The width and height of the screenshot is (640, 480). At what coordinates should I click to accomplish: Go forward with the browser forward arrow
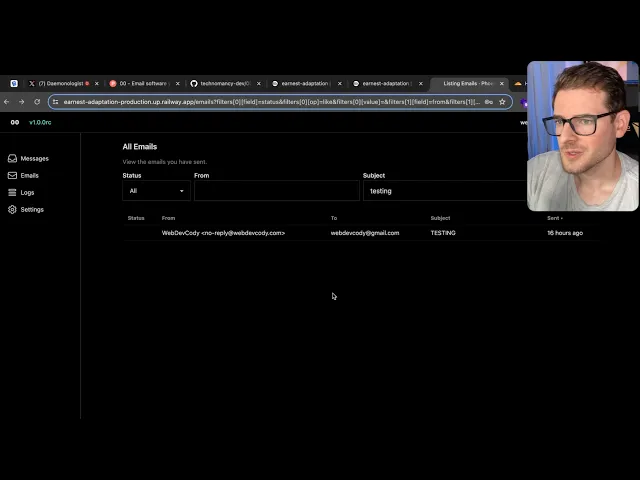point(22,102)
